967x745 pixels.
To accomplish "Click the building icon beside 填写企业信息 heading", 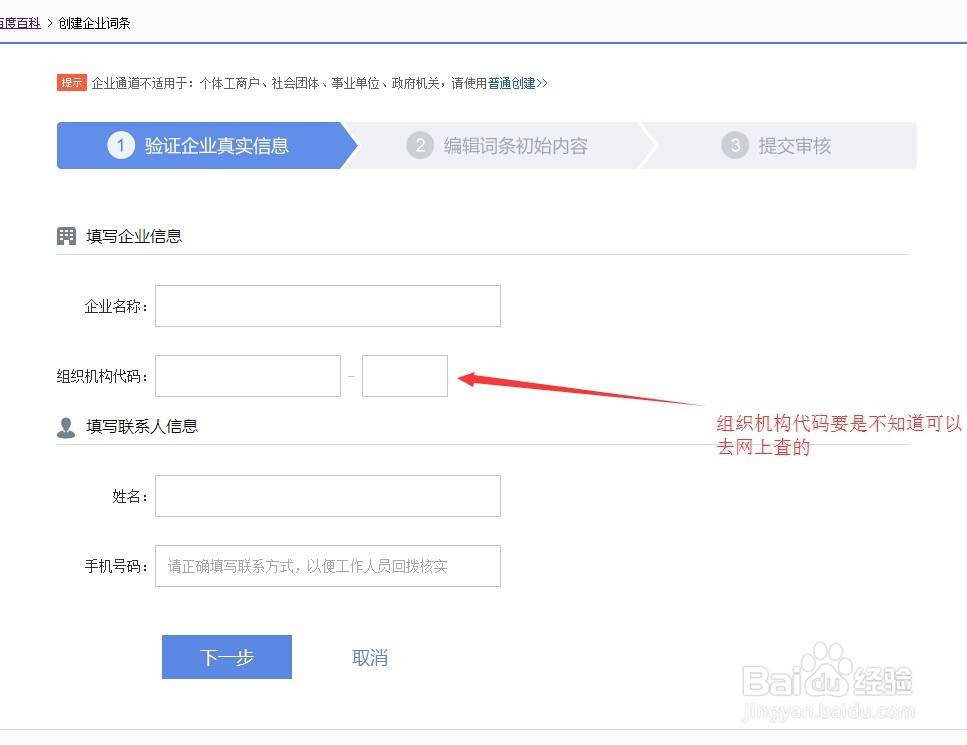I will point(66,235).
